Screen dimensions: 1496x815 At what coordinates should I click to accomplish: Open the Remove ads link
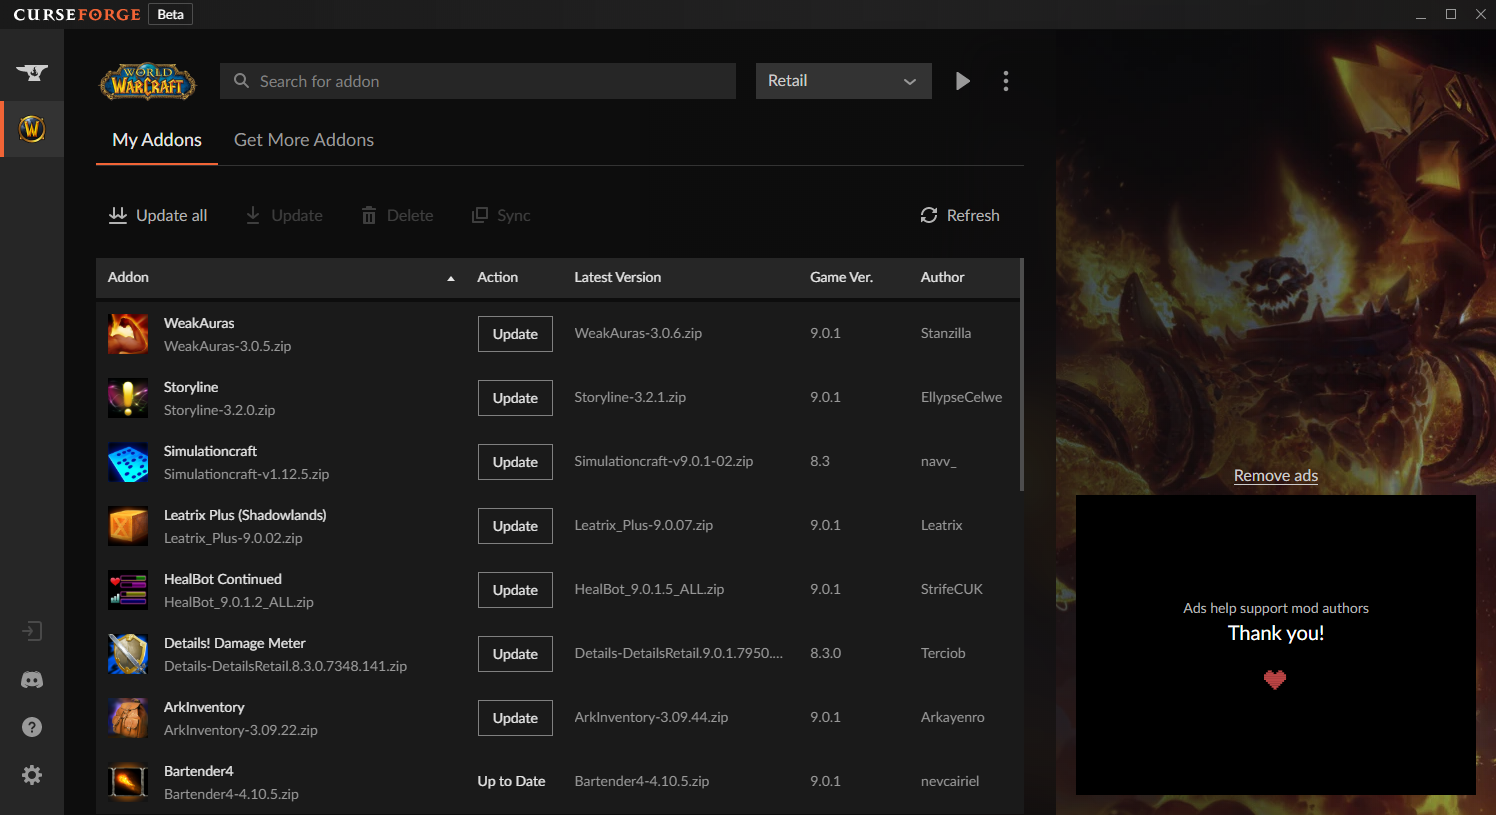pyautogui.click(x=1275, y=475)
